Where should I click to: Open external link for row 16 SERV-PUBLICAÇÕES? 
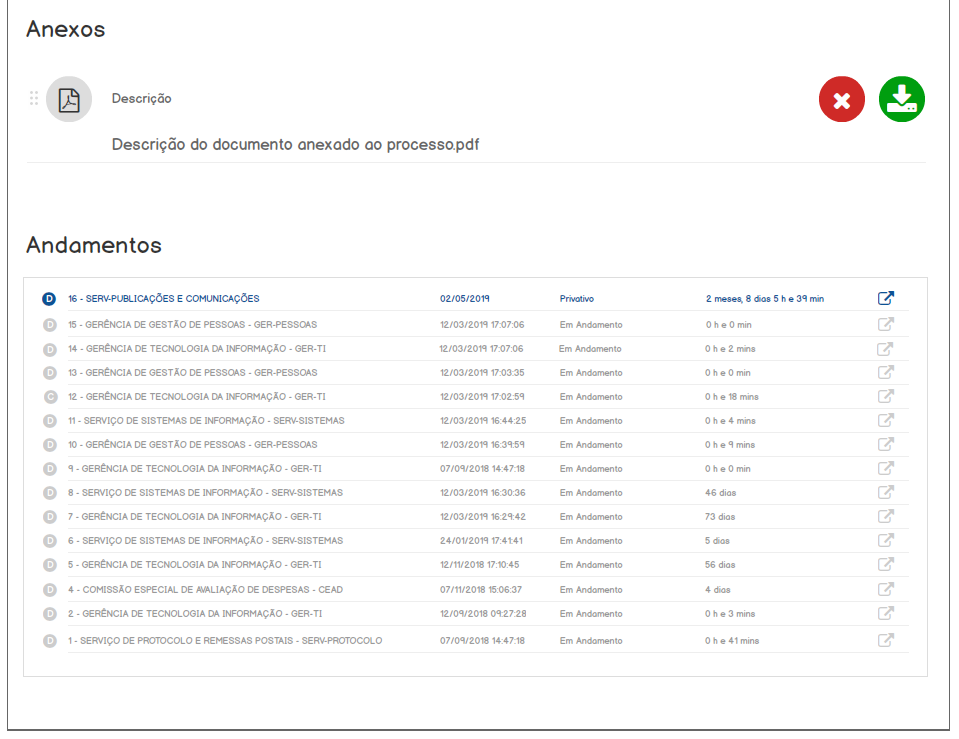(x=885, y=298)
